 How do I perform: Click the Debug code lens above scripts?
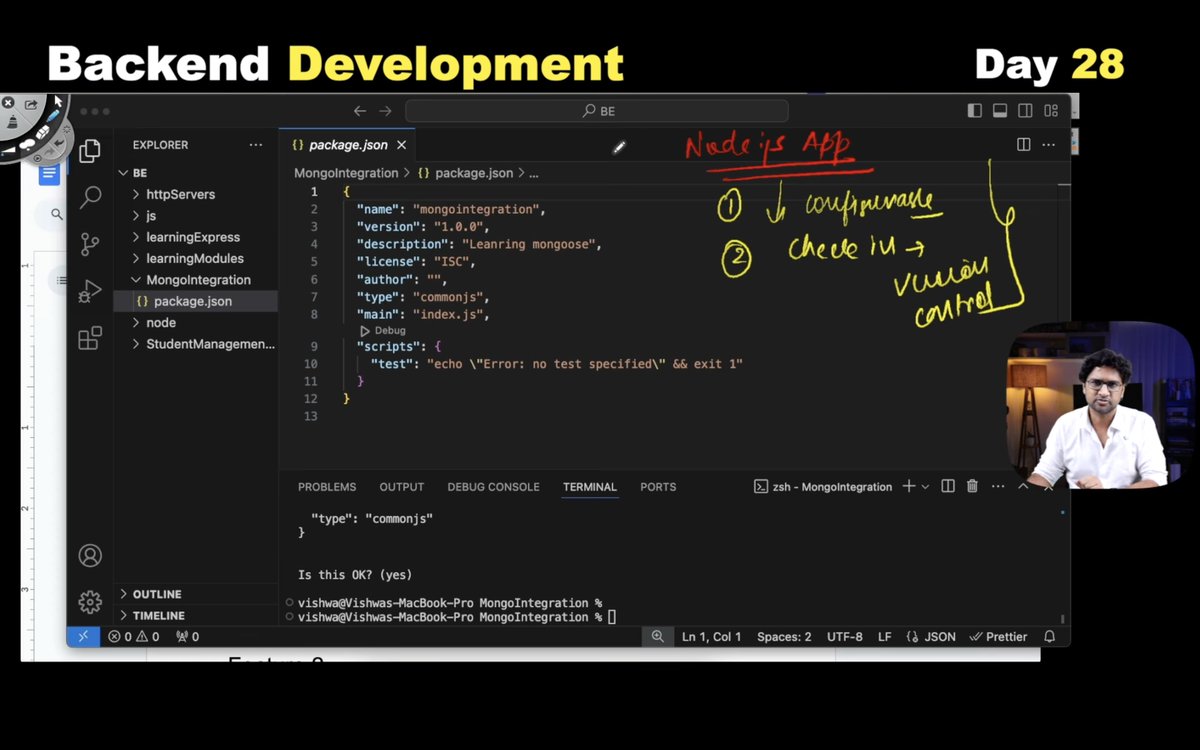(383, 330)
